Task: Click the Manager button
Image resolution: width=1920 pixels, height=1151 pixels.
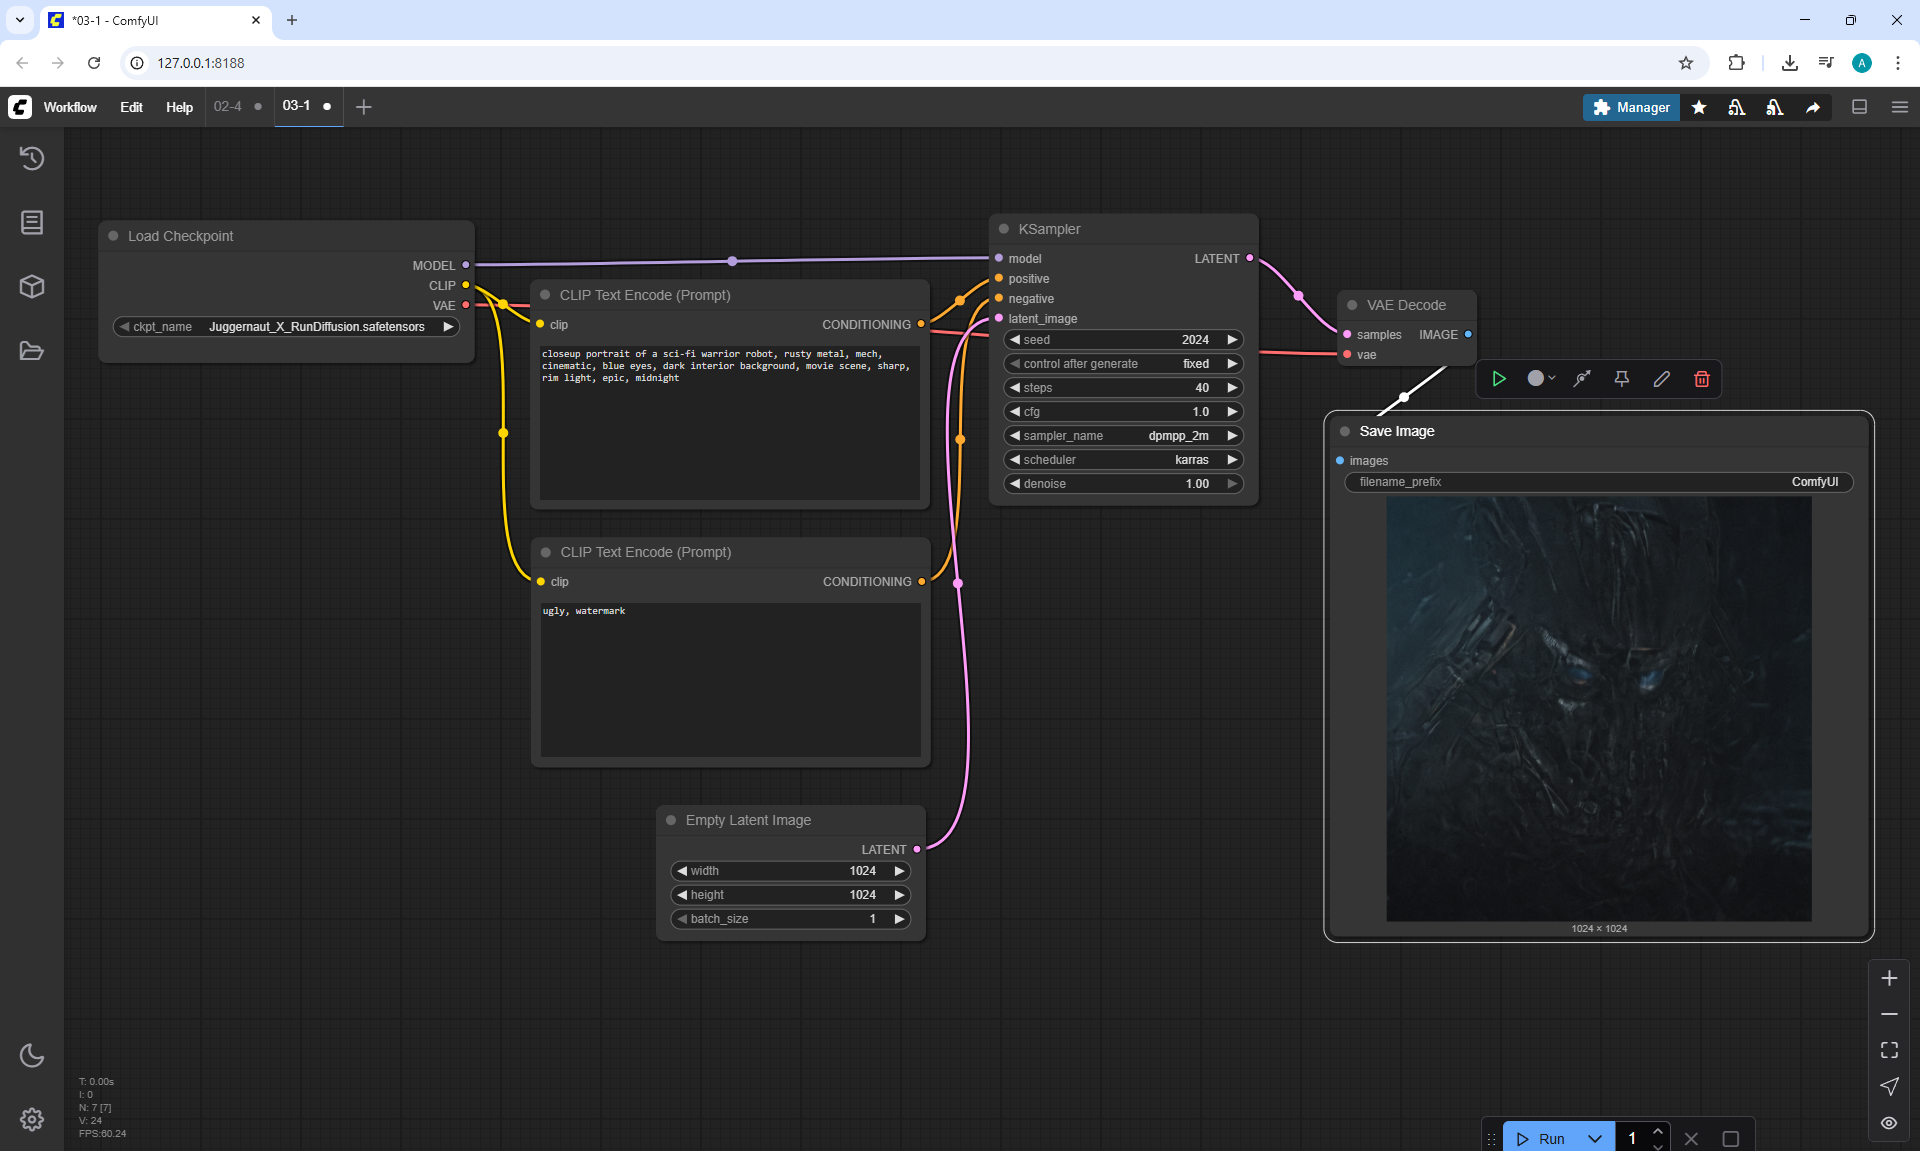Action: point(1631,107)
